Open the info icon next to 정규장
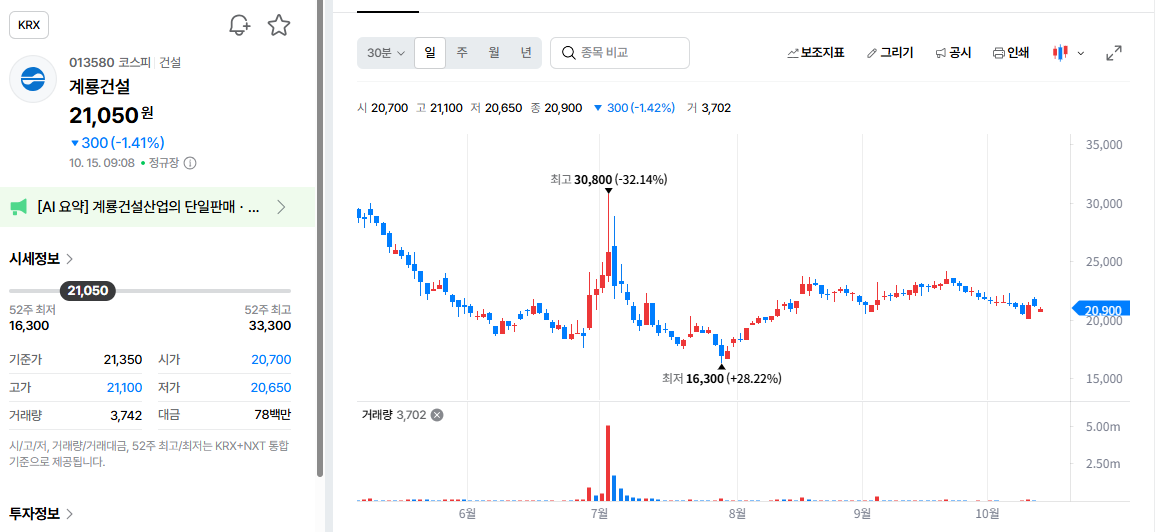 (x=190, y=163)
